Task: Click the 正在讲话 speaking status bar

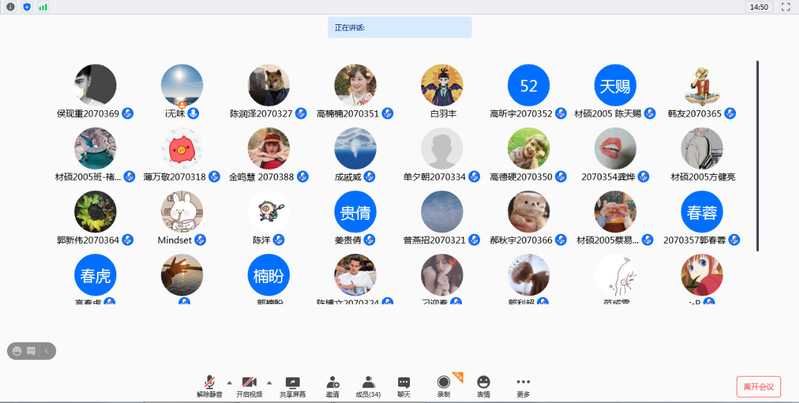Action: pyautogui.click(x=399, y=27)
